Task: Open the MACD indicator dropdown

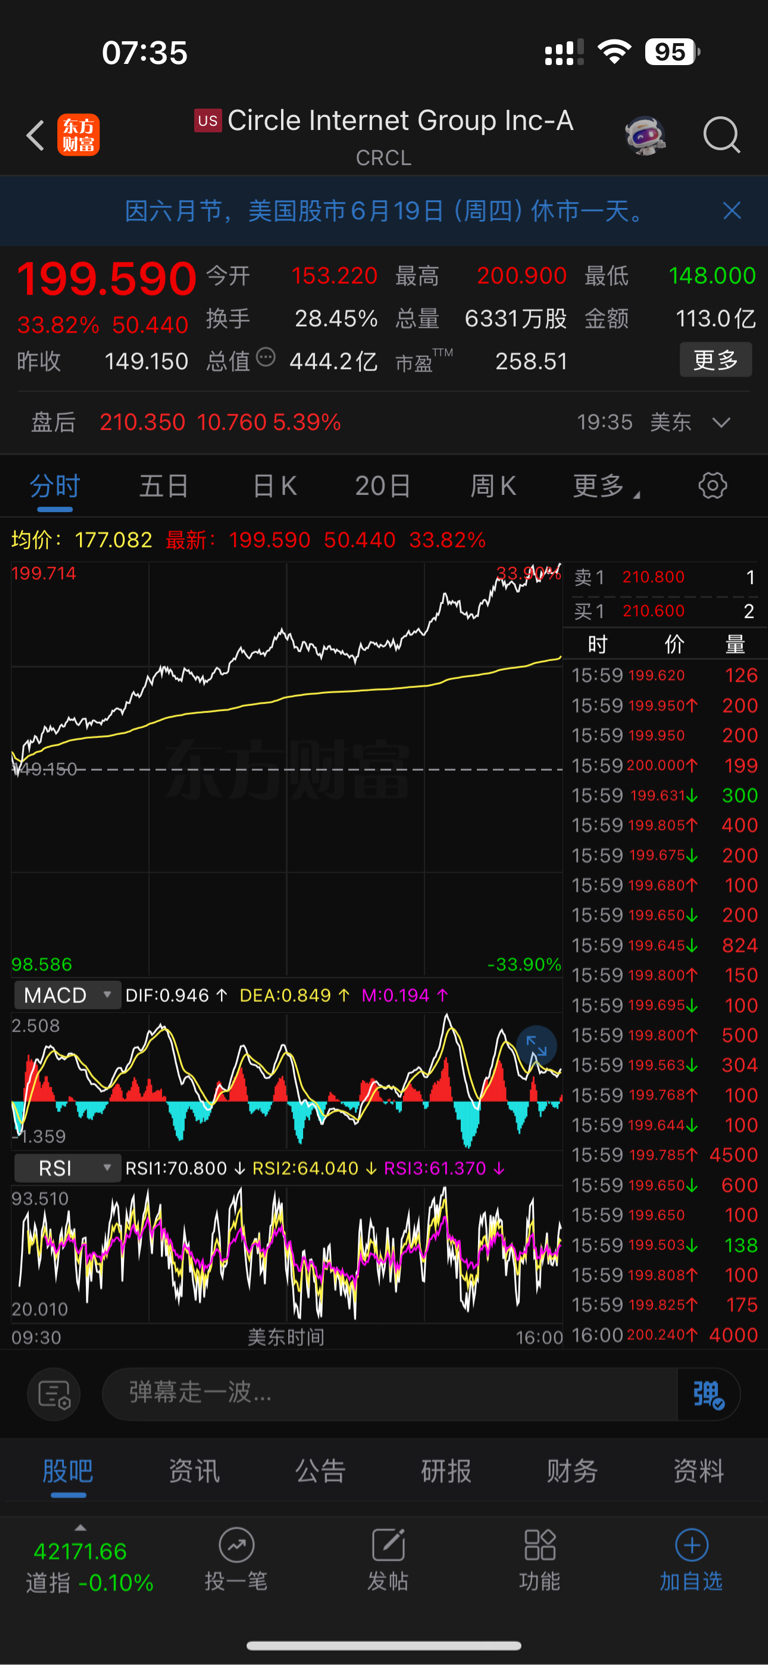Action: click(x=66, y=995)
